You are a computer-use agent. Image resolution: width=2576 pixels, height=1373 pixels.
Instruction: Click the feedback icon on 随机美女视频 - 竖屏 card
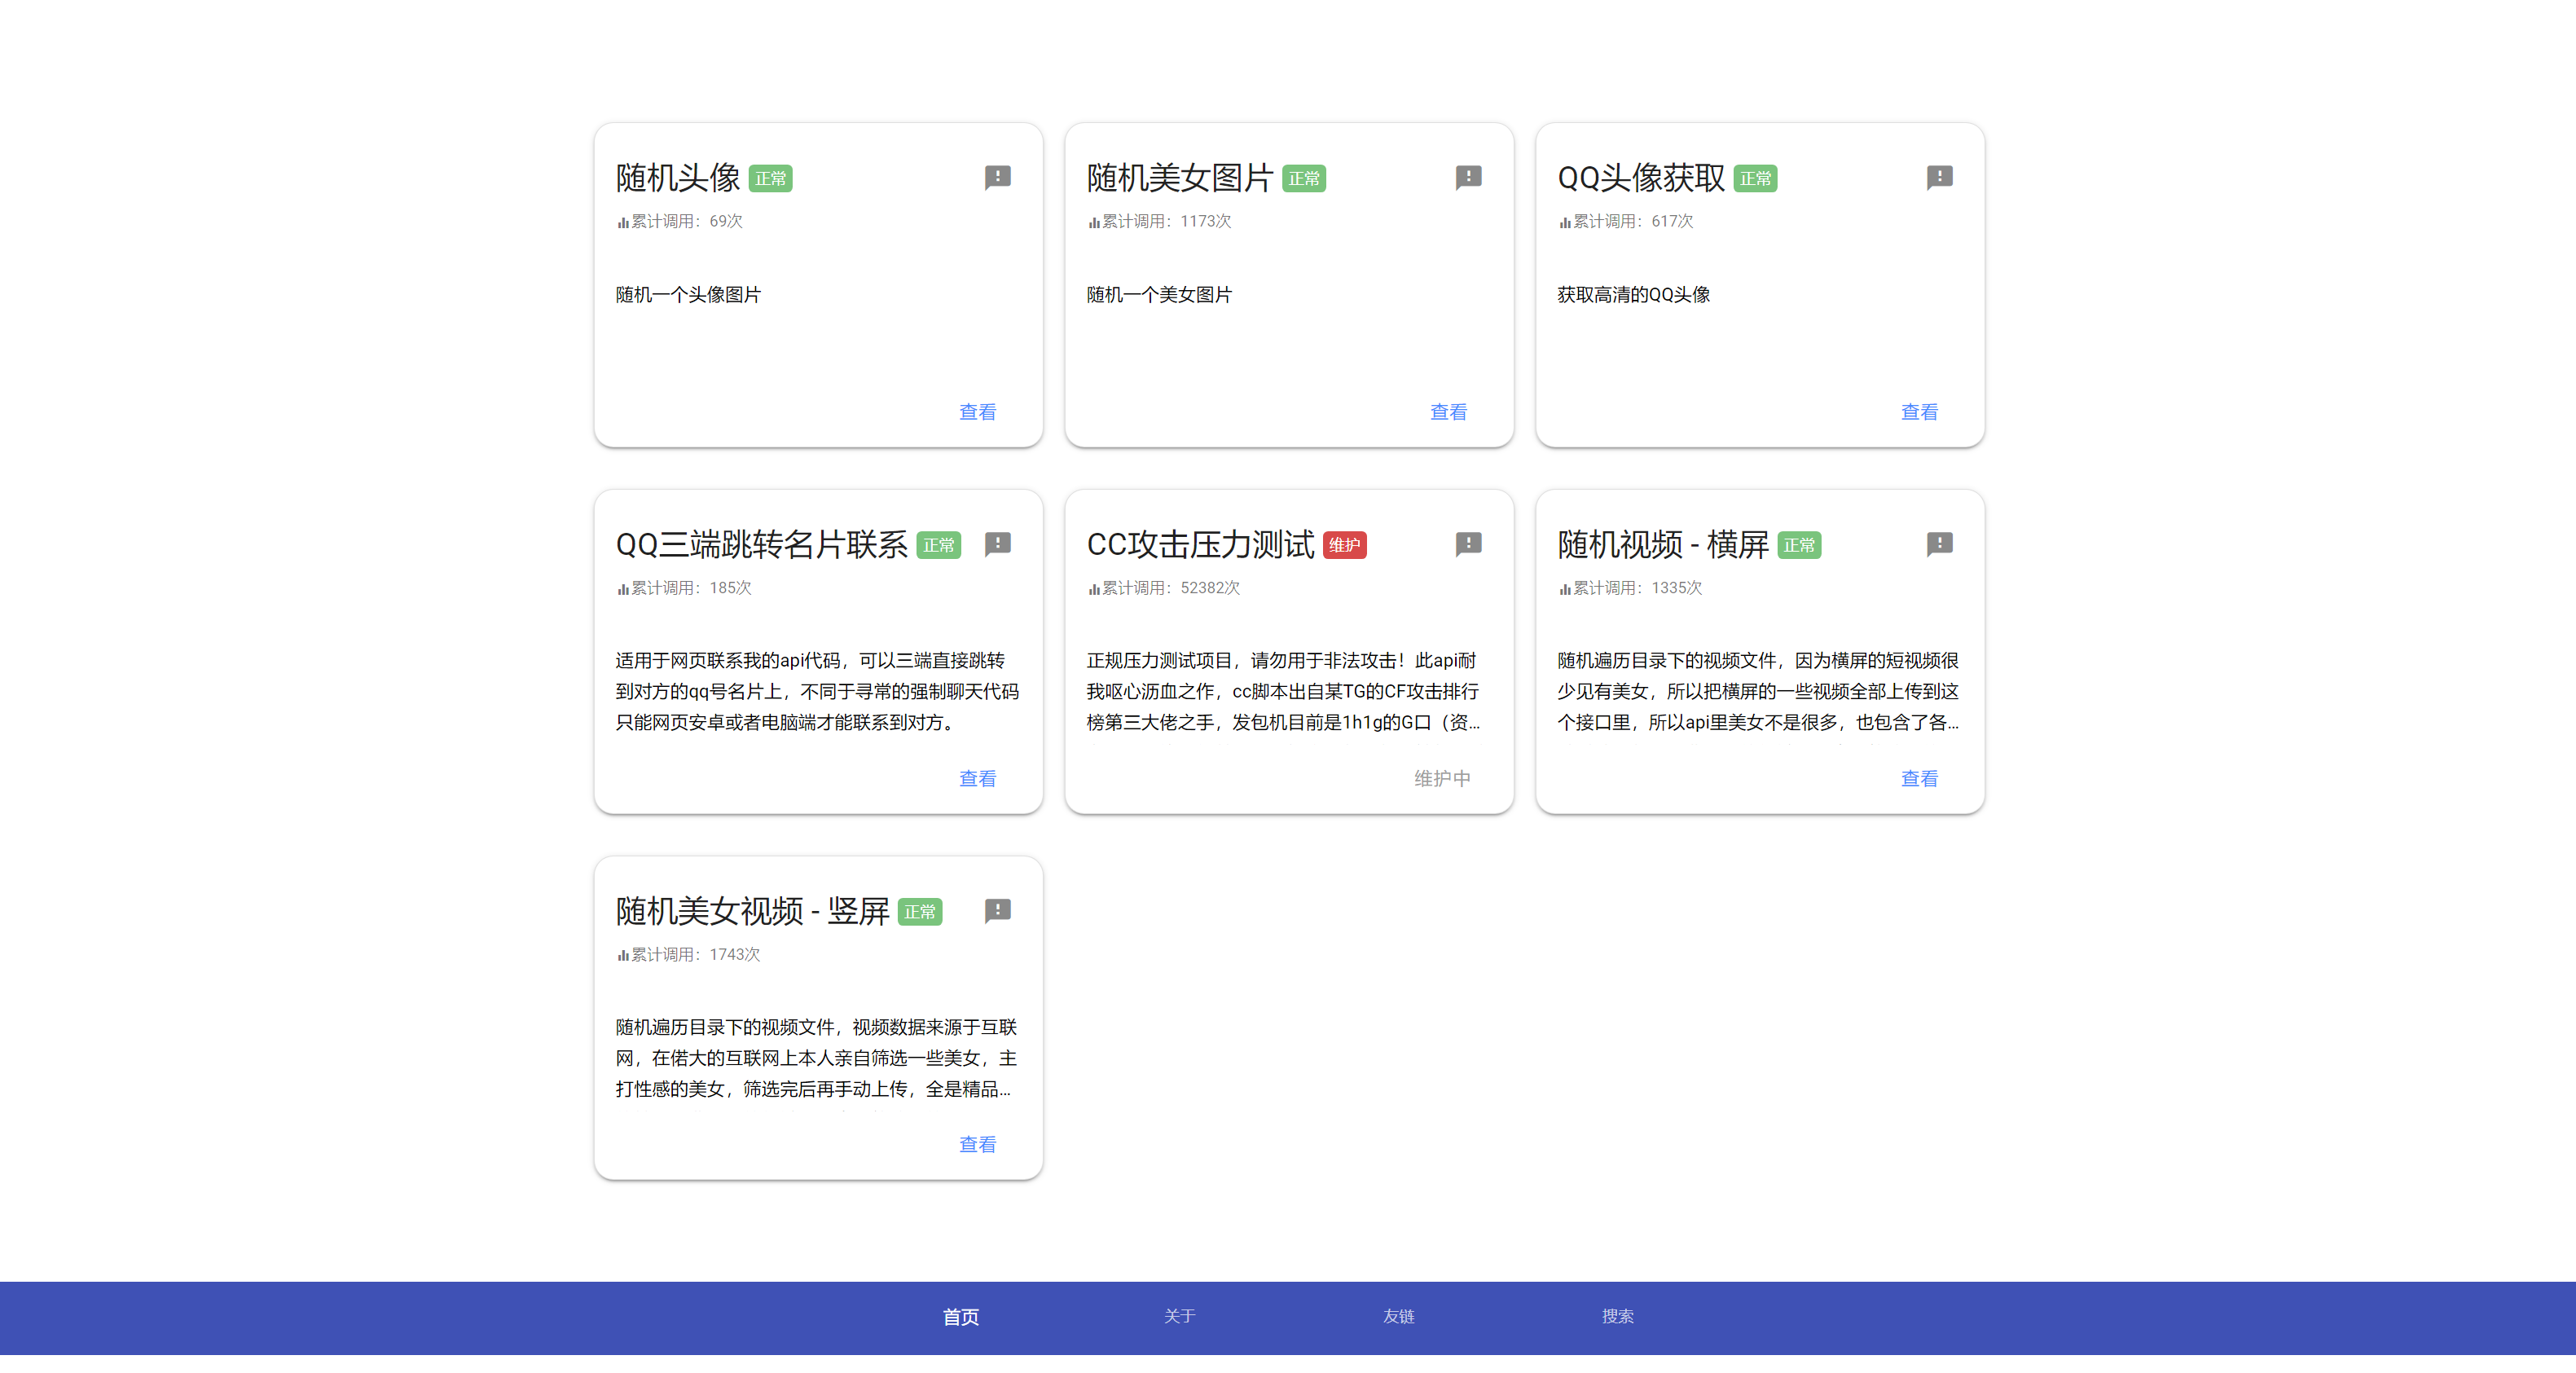click(x=997, y=910)
